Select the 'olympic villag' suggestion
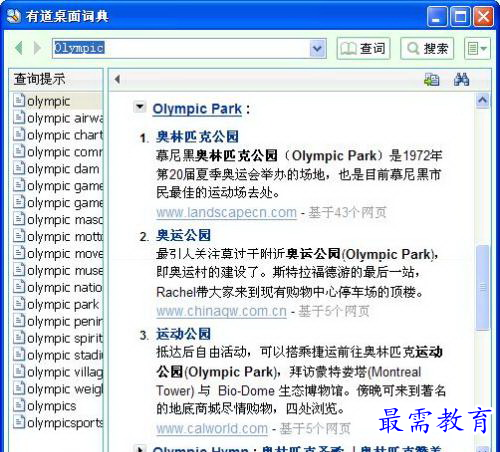The width and height of the screenshot is (500, 452). 58,372
